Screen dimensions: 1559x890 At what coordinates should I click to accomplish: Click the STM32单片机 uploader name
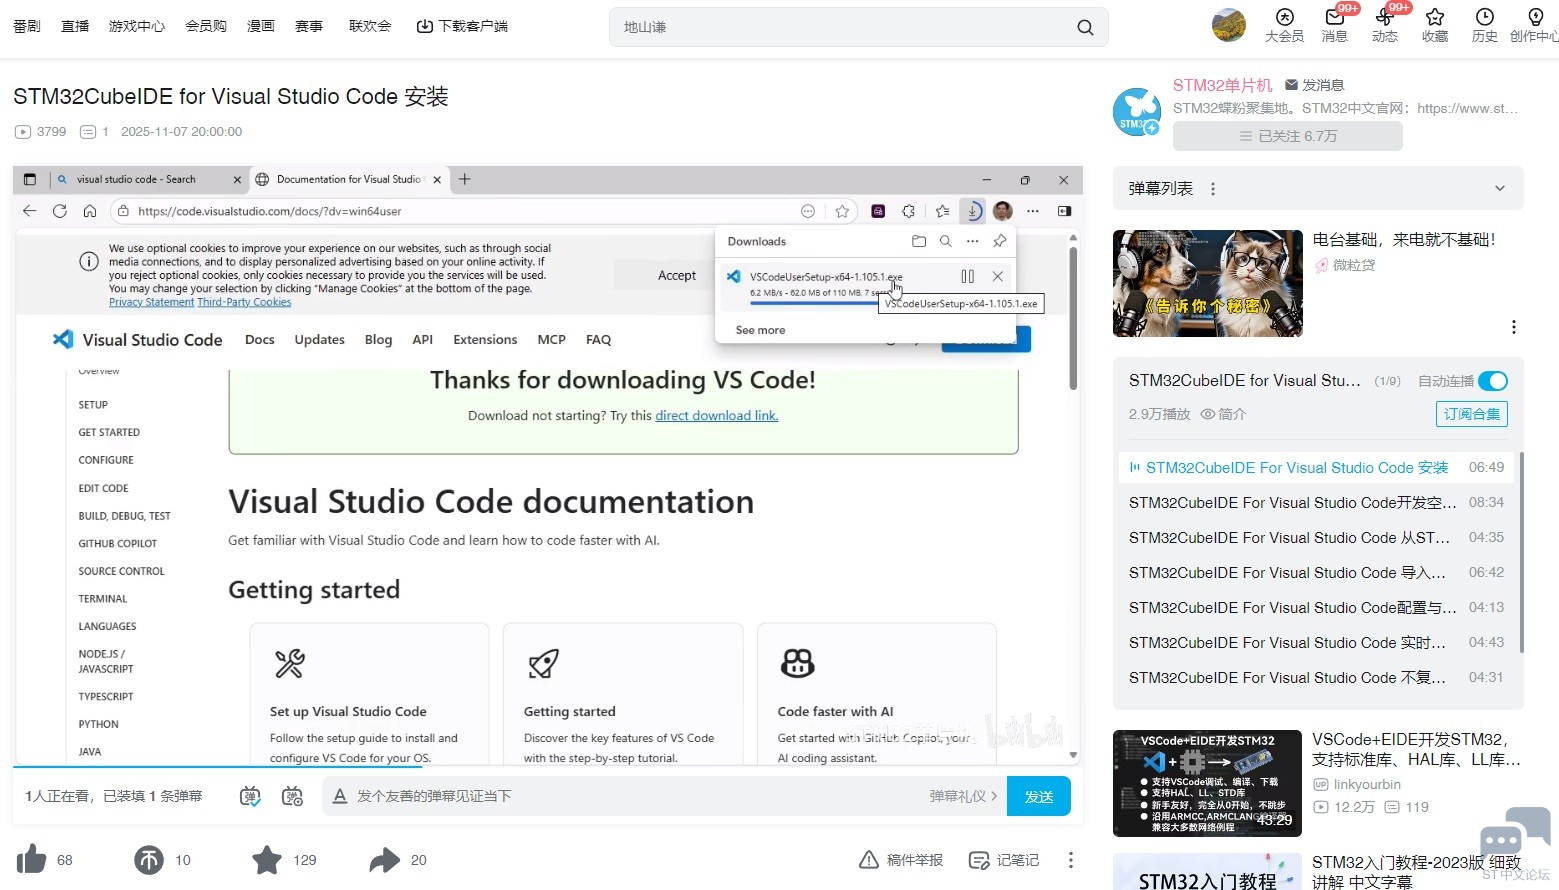click(1223, 85)
